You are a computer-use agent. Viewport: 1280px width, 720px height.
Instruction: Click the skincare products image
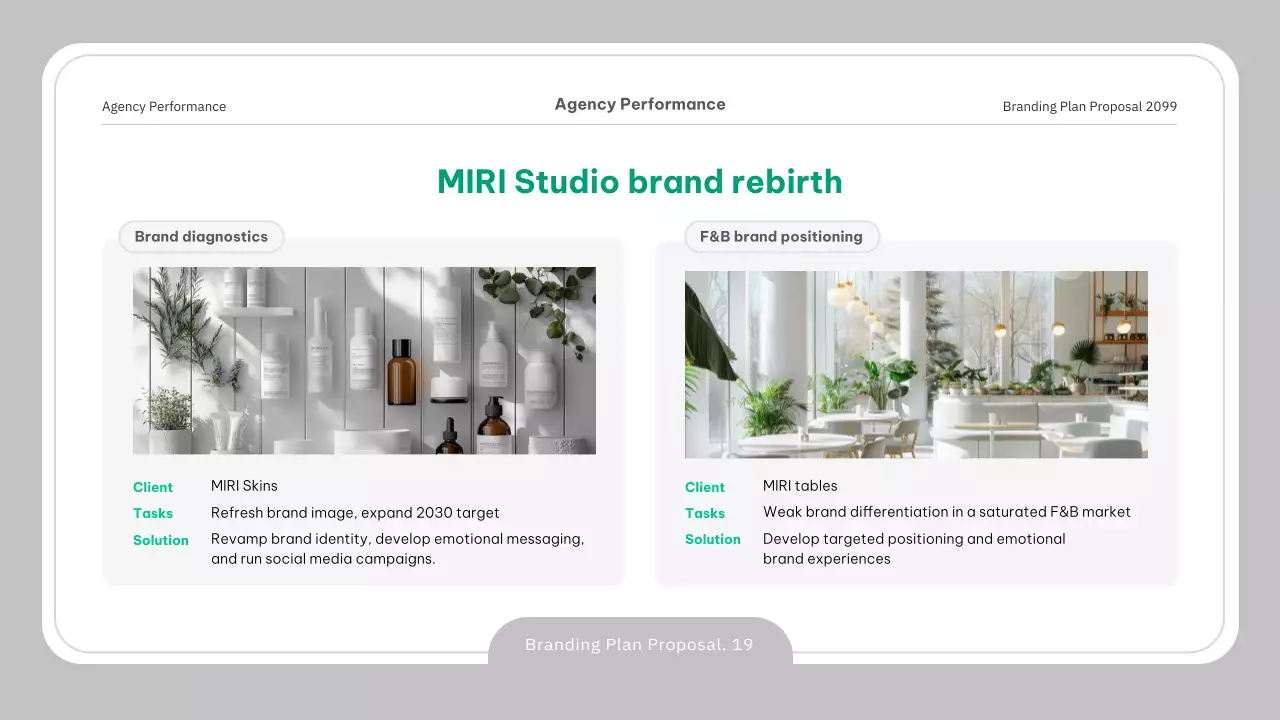coord(364,360)
